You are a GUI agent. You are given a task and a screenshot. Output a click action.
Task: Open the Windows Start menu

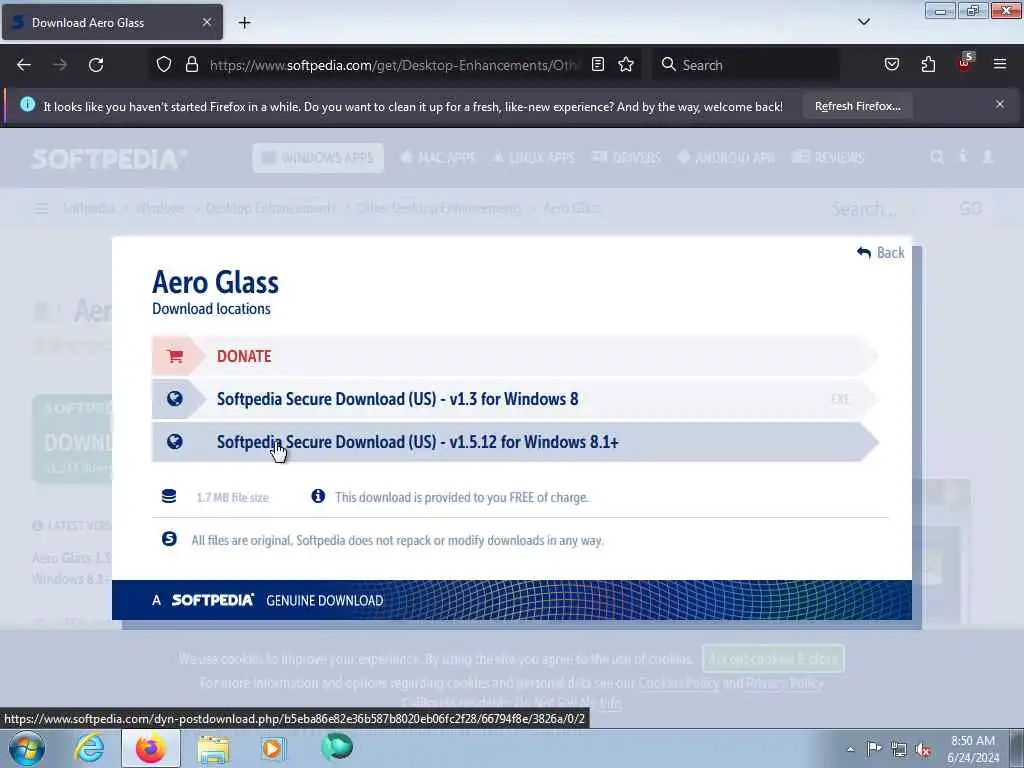[27, 748]
